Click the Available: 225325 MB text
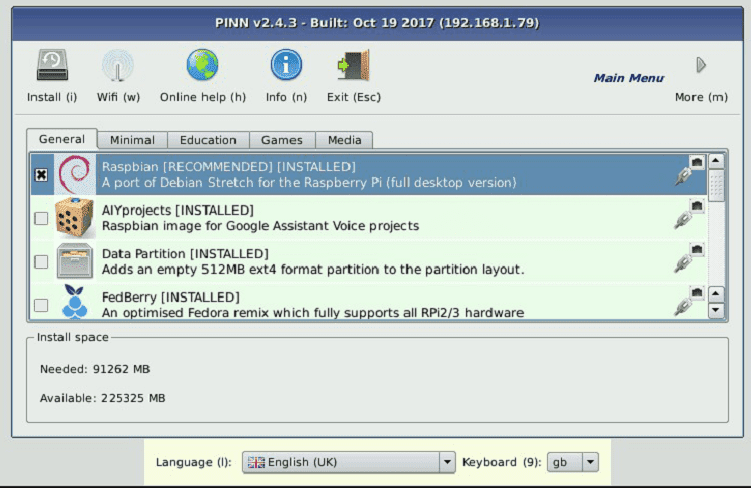 (x=102, y=398)
